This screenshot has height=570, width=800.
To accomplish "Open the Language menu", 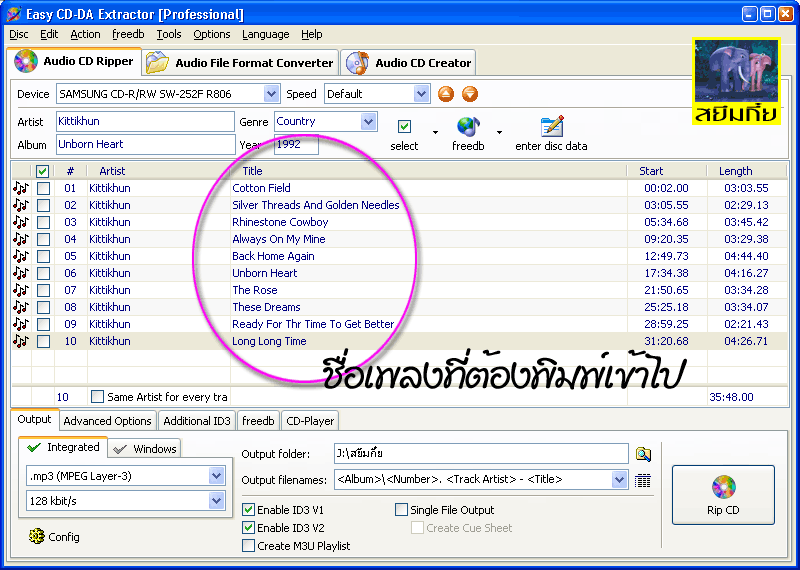I will (266, 34).
